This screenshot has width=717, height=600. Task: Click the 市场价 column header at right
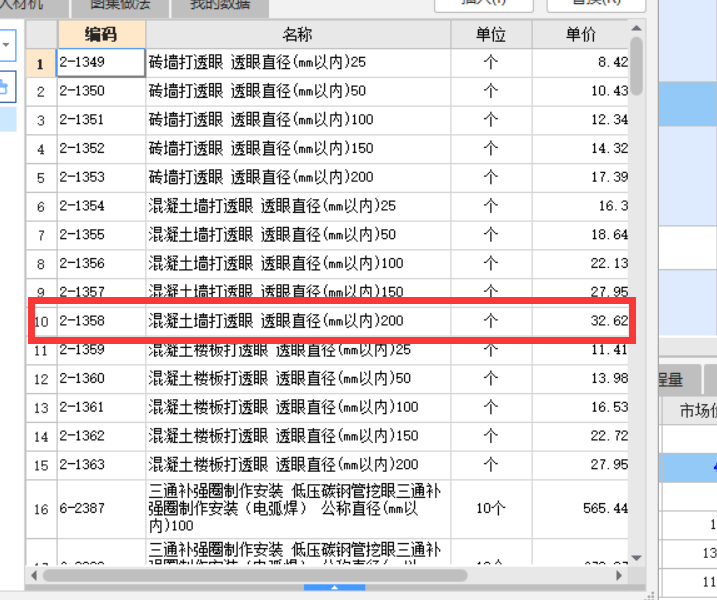click(690, 411)
